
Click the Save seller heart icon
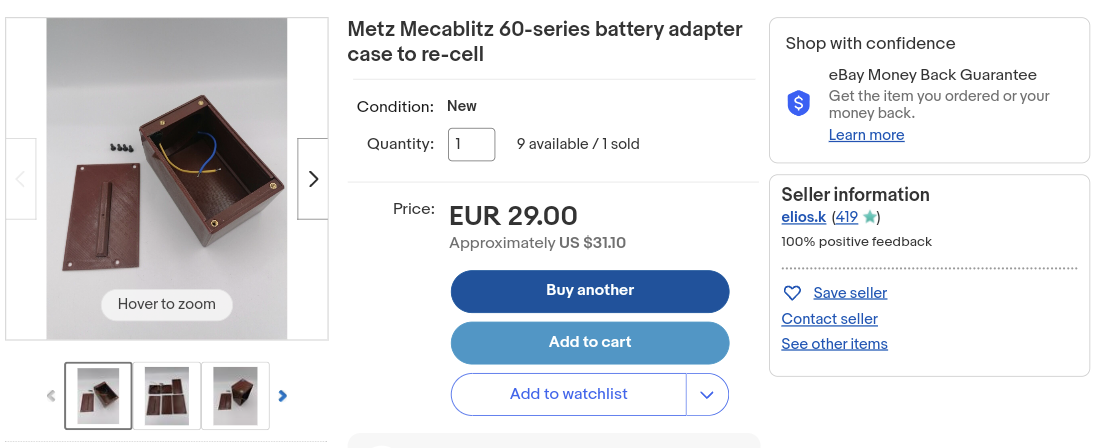point(792,293)
